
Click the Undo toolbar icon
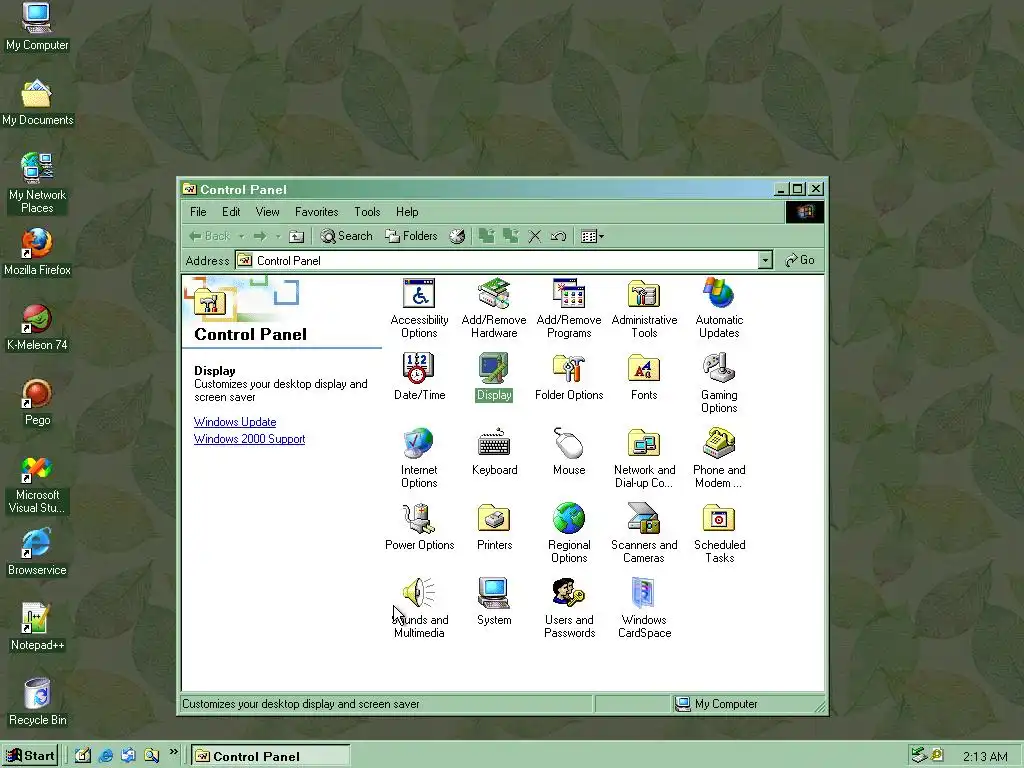point(558,236)
